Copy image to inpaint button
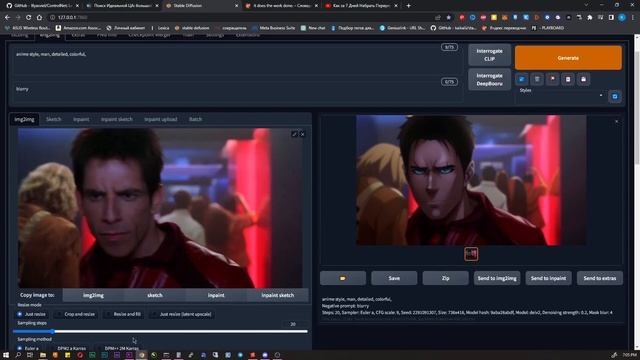Image resolution: width=640 pixels, height=360 pixels. tap(216, 295)
